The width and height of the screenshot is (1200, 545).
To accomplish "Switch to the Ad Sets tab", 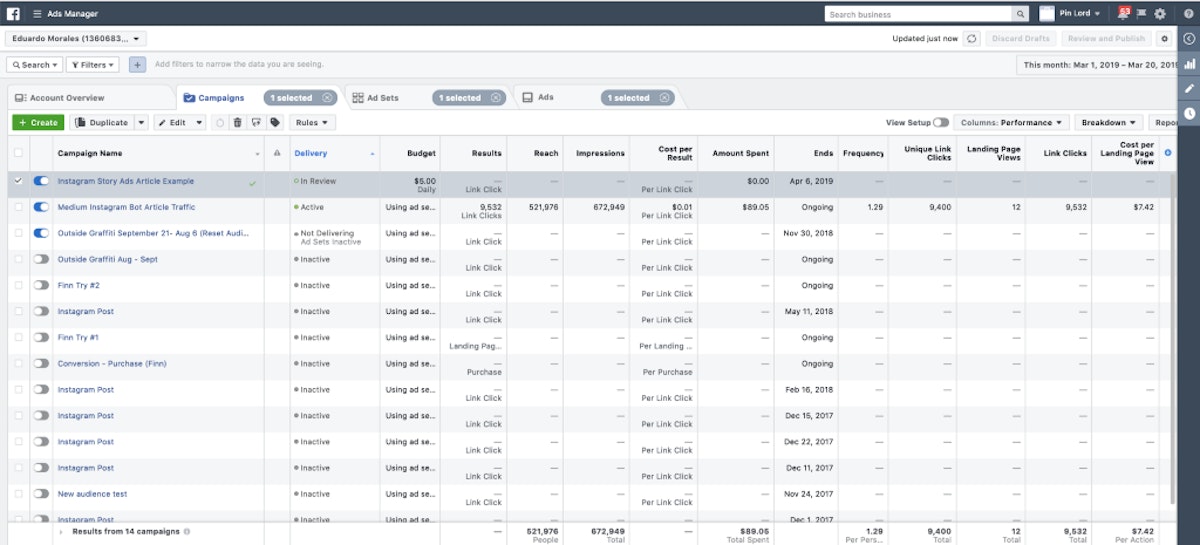I will (376, 98).
